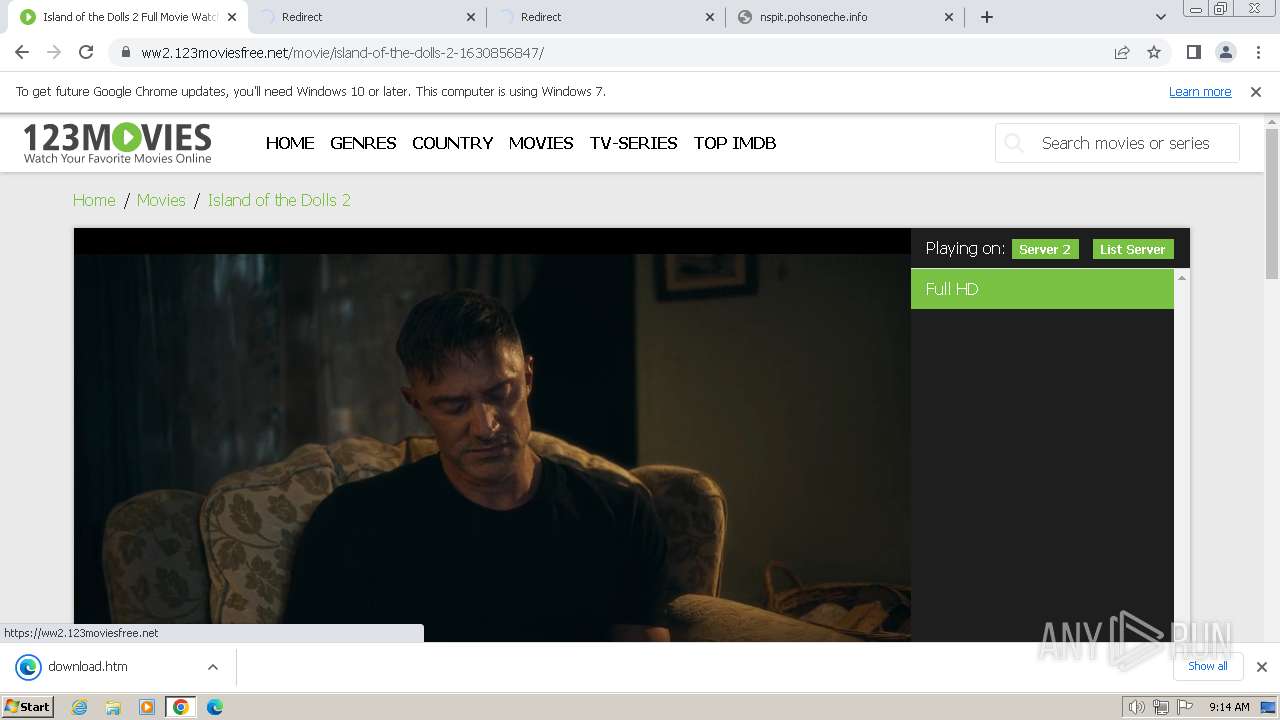
Task: Close the nspit.pohsoneche.info tab
Action: (x=949, y=17)
